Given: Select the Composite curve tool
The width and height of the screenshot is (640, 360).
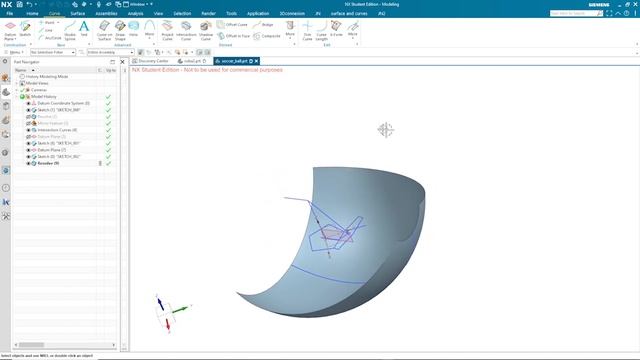Looking at the screenshot, I should coord(267,36).
